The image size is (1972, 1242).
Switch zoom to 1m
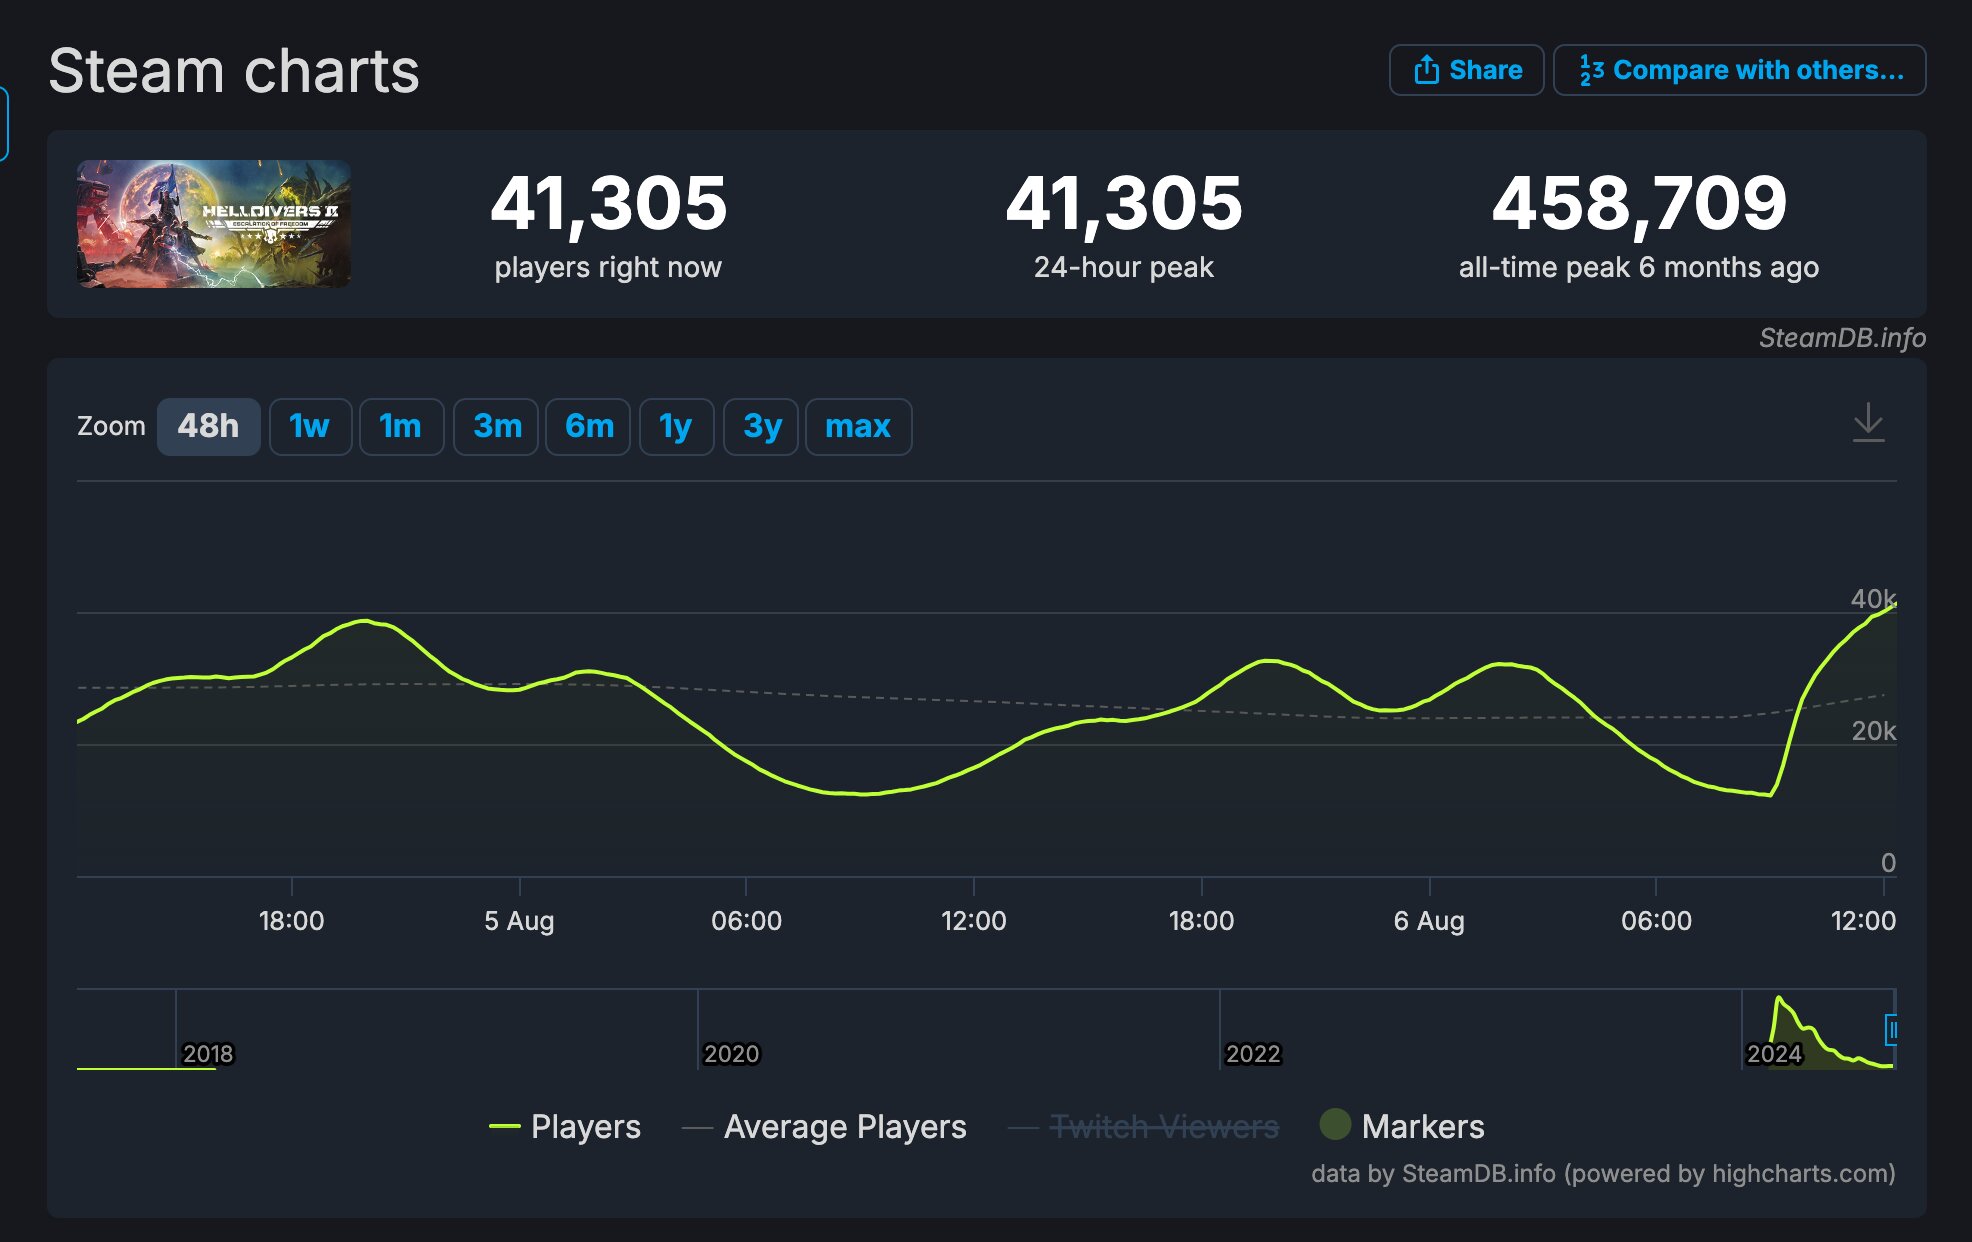click(401, 427)
